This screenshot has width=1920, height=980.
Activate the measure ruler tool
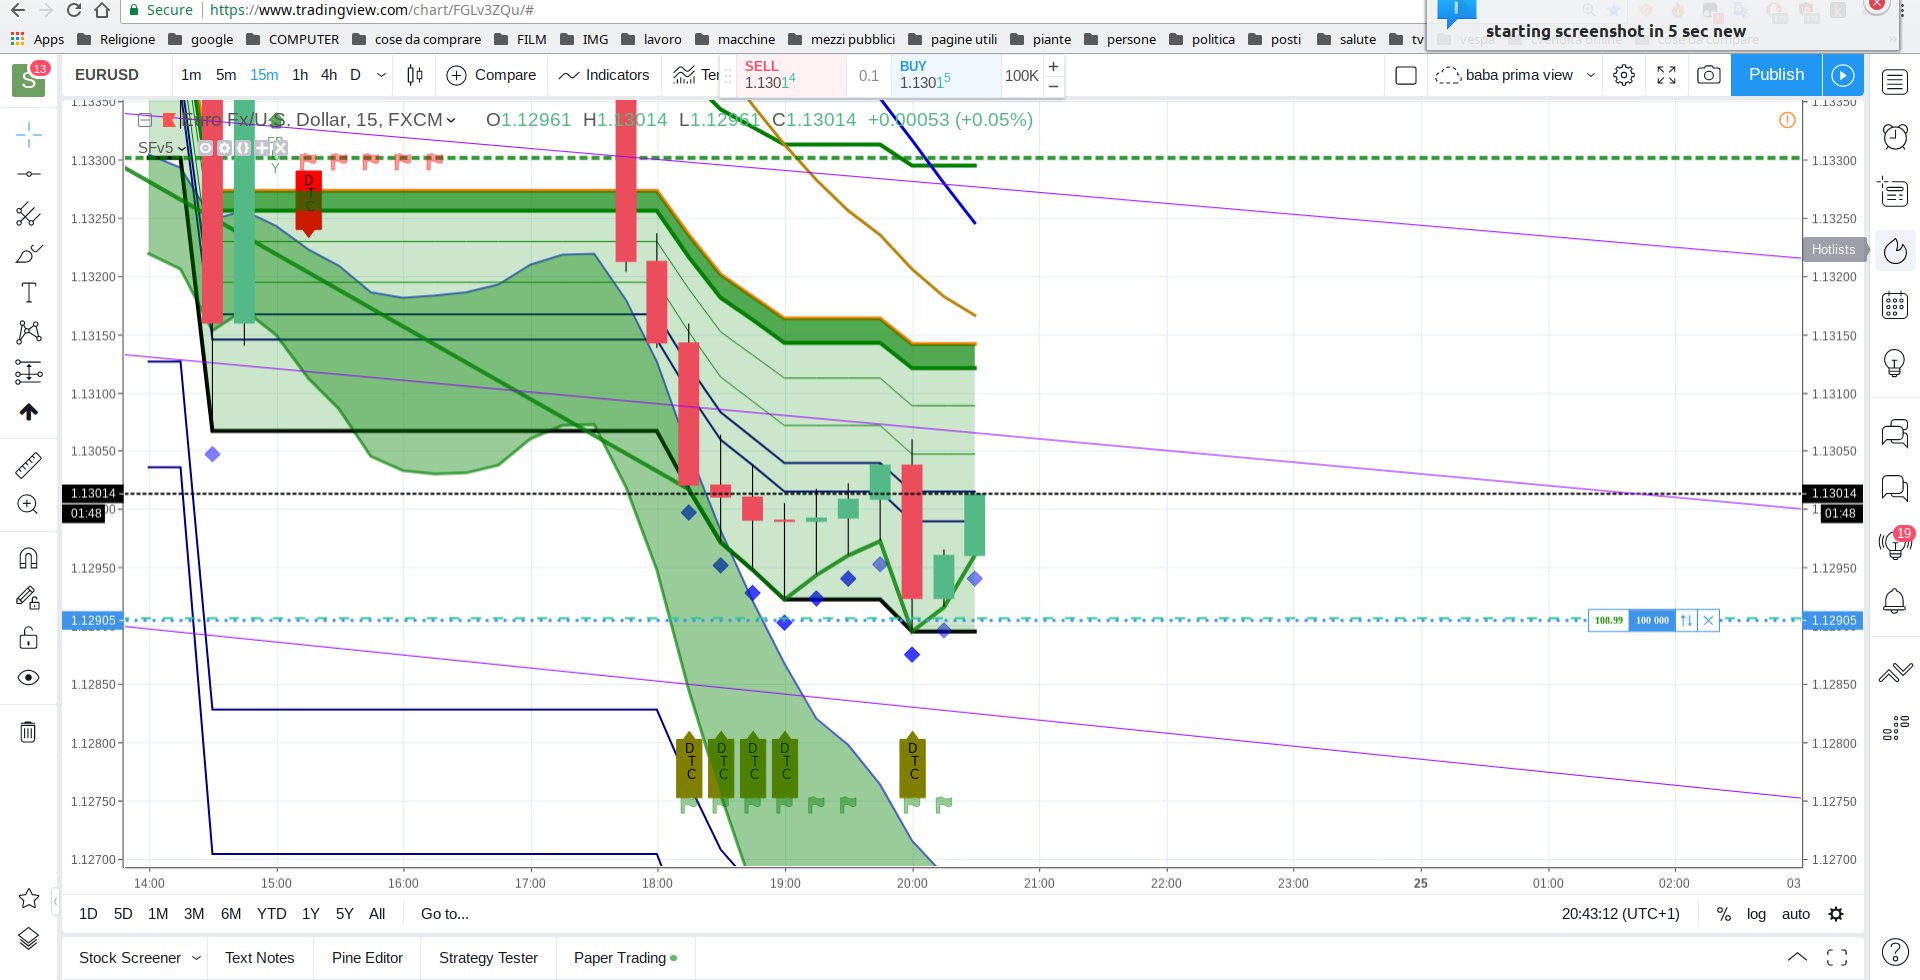(x=29, y=465)
